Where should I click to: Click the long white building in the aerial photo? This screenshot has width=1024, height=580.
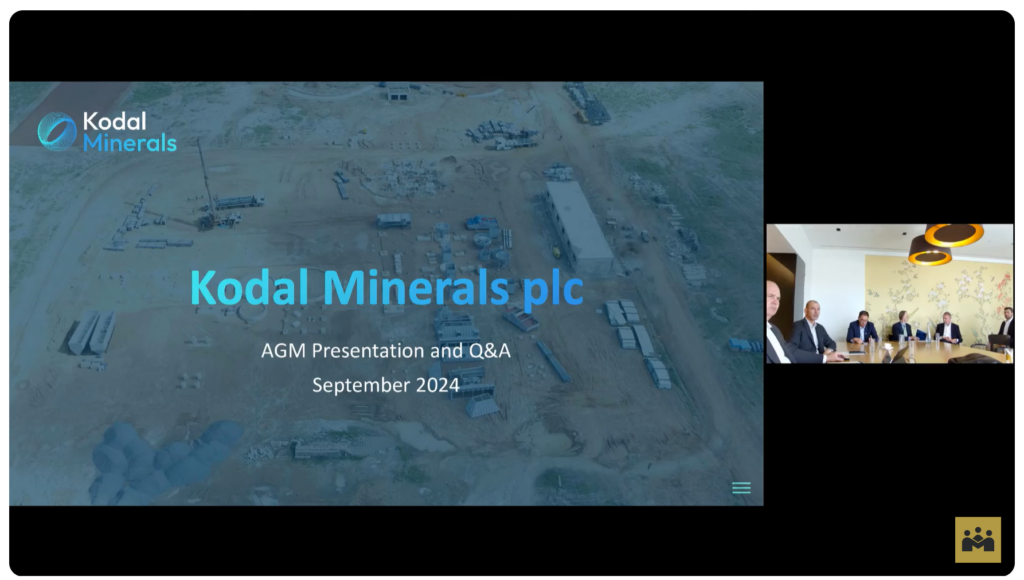tap(578, 227)
